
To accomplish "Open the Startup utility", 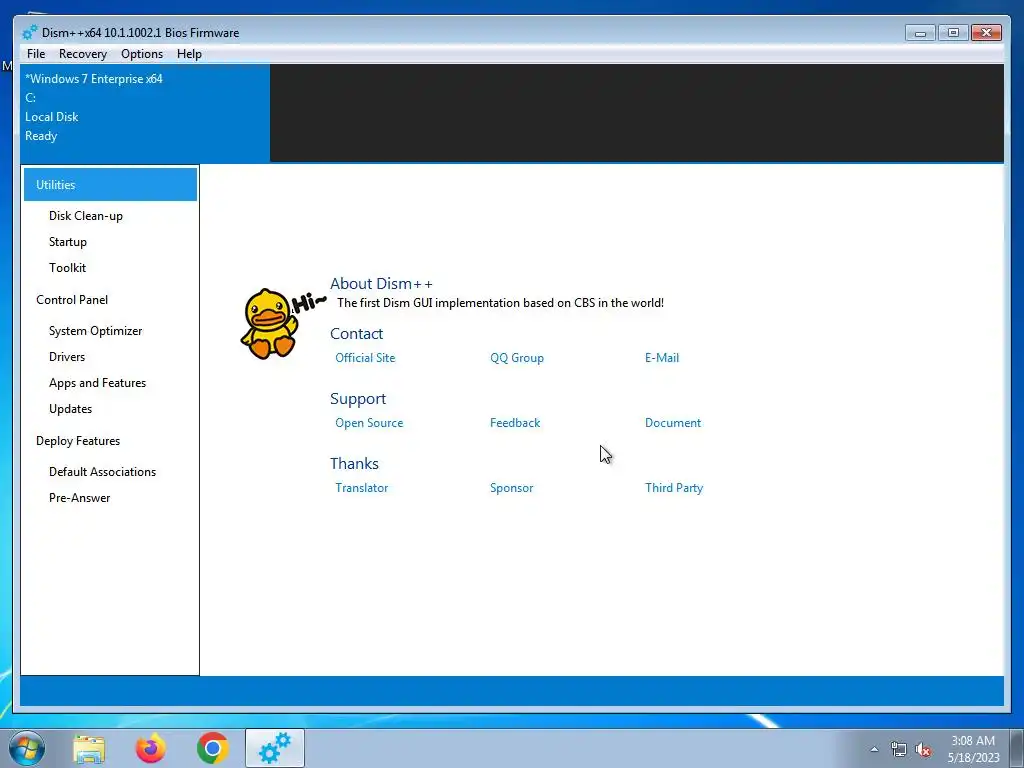I will pyautogui.click(x=68, y=242).
